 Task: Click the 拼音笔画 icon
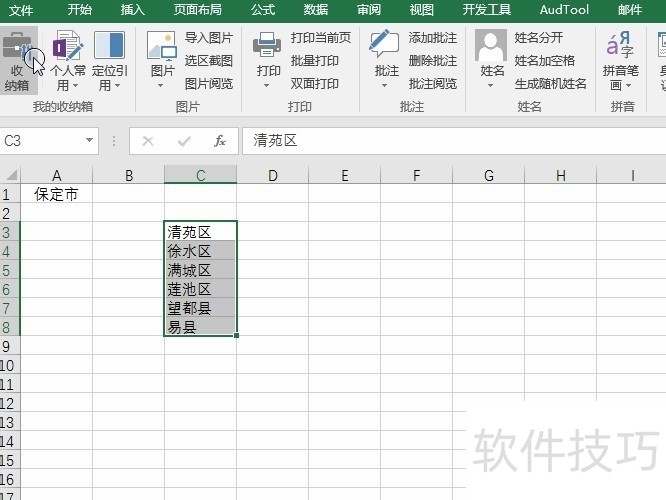click(x=620, y=45)
